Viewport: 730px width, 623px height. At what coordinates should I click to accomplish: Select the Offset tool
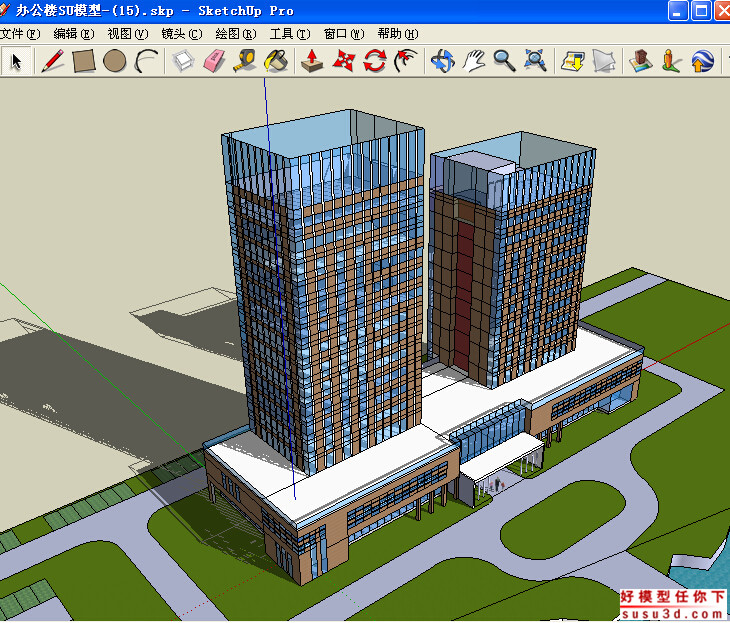click(x=406, y=61)
